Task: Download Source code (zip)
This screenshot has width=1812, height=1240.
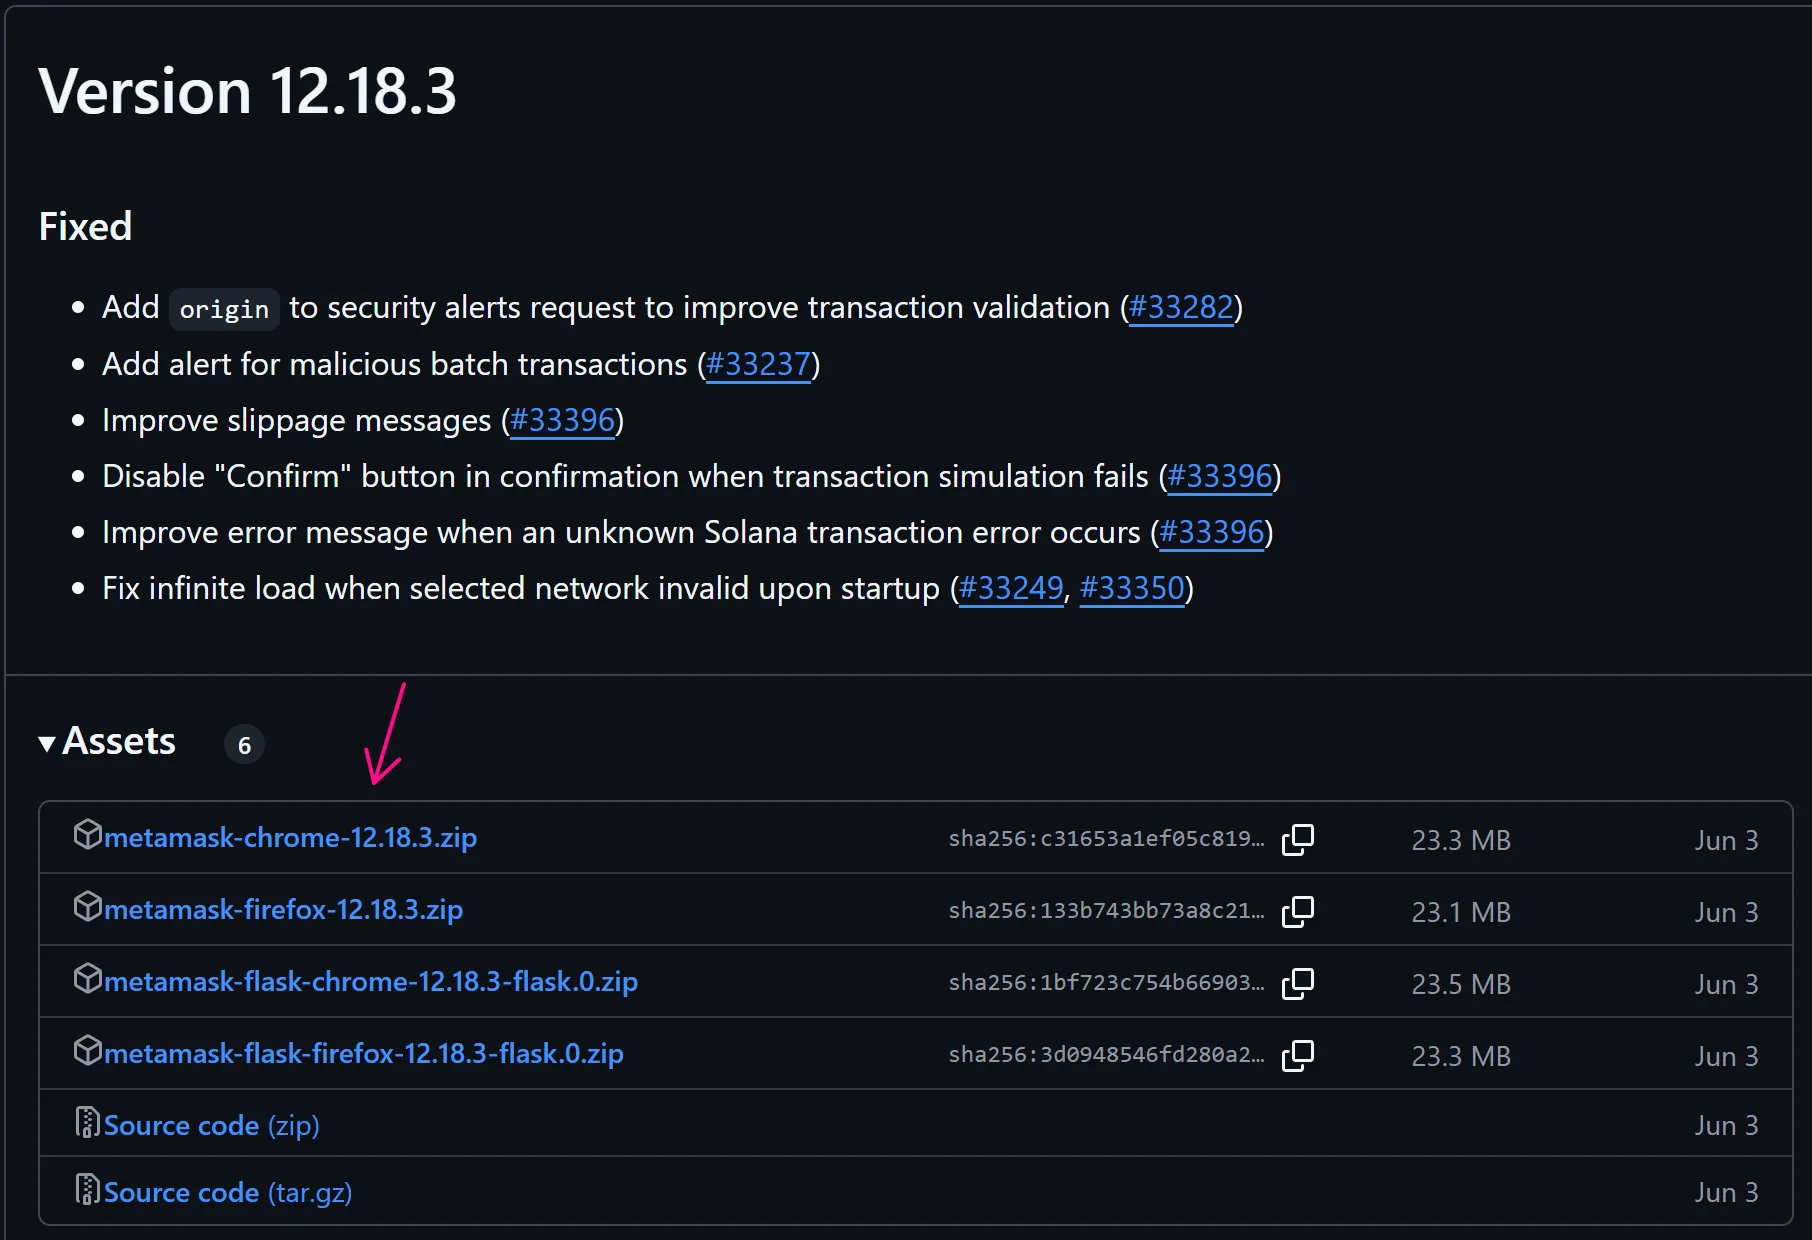Action: pos(211,1126)
